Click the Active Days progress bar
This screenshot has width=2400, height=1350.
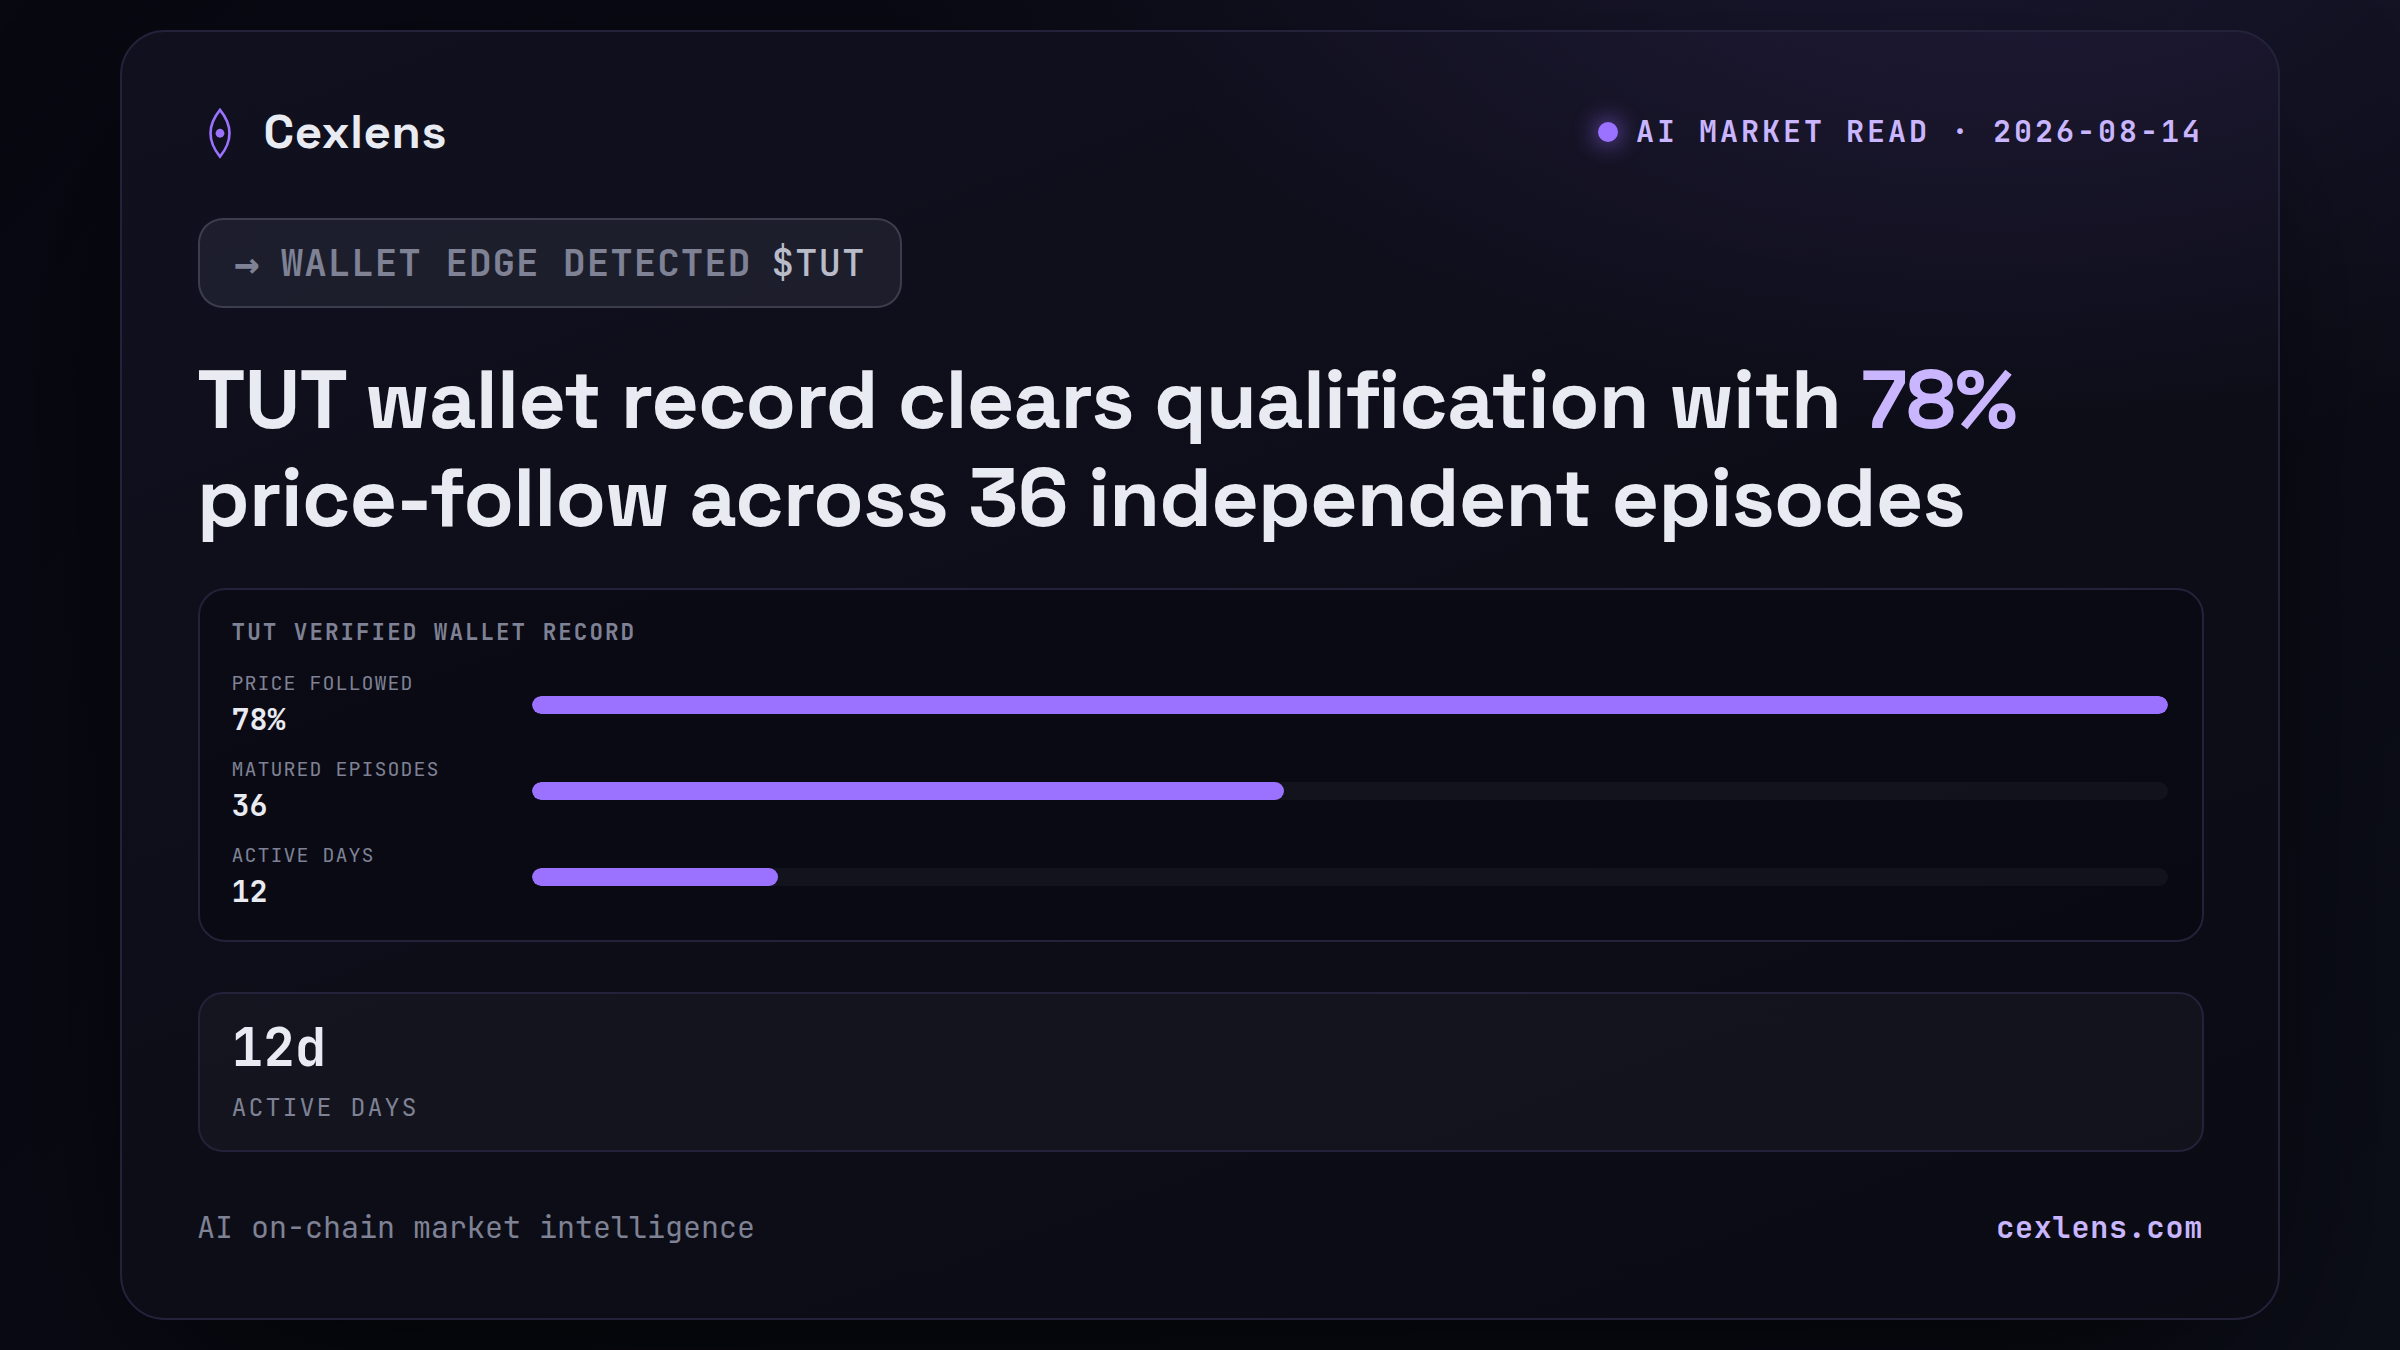click(1350, 877)
